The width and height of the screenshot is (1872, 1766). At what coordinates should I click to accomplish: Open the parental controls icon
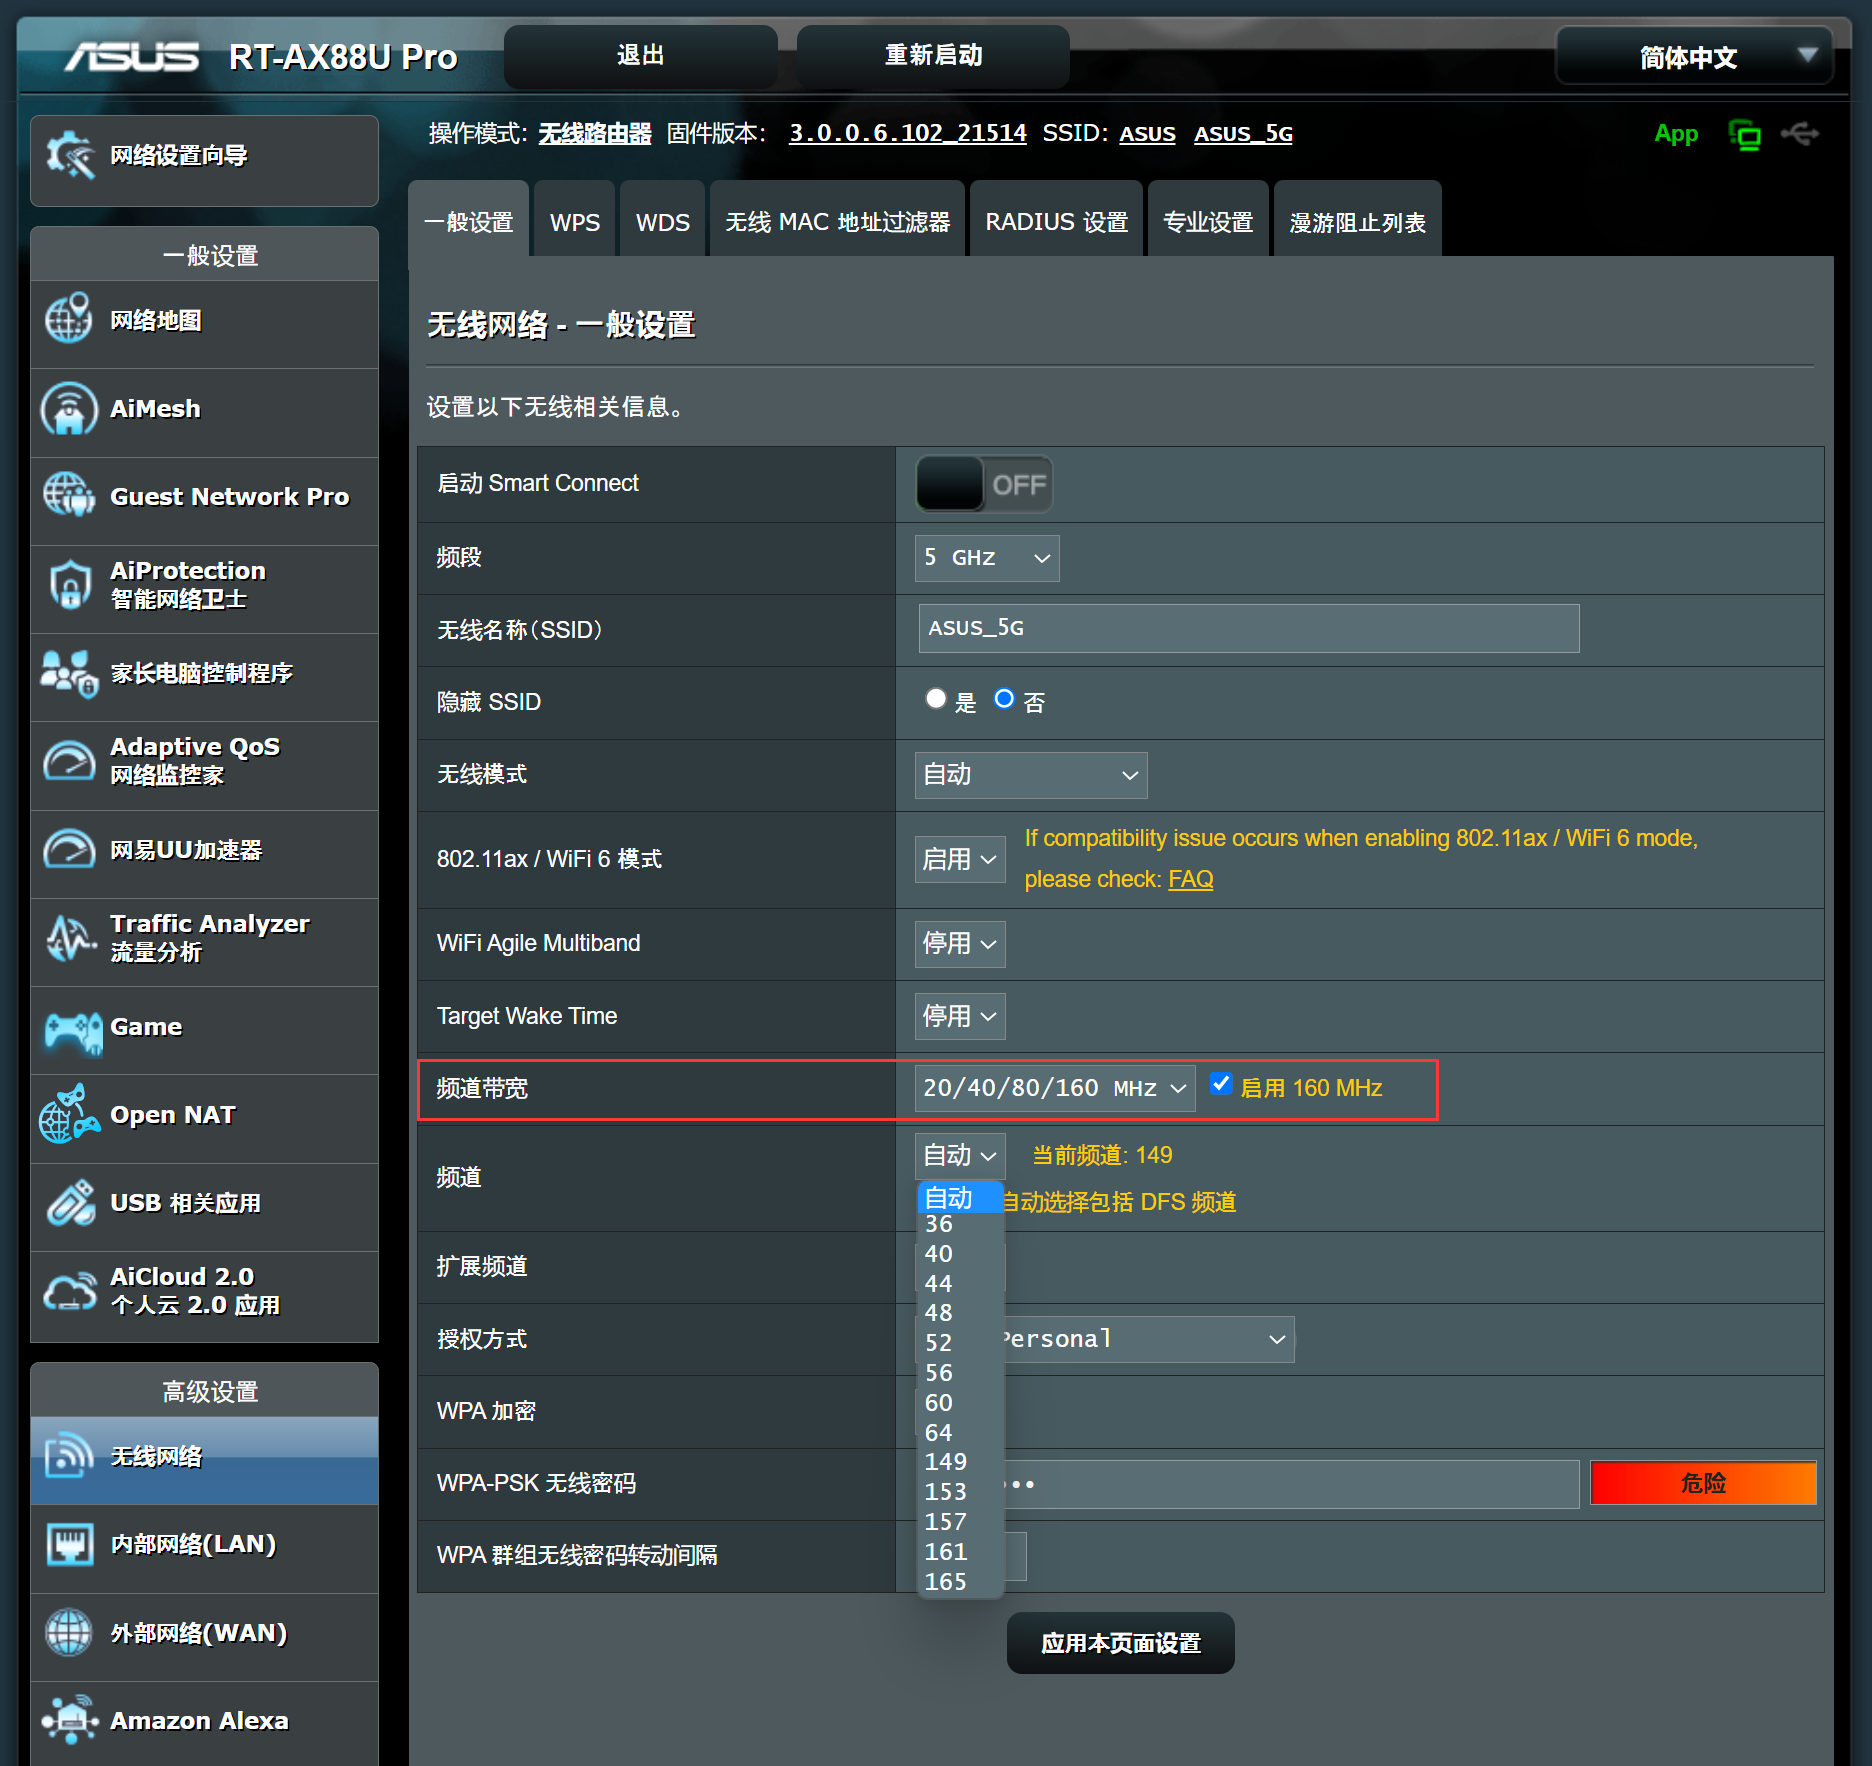click(x=69, y=672)
